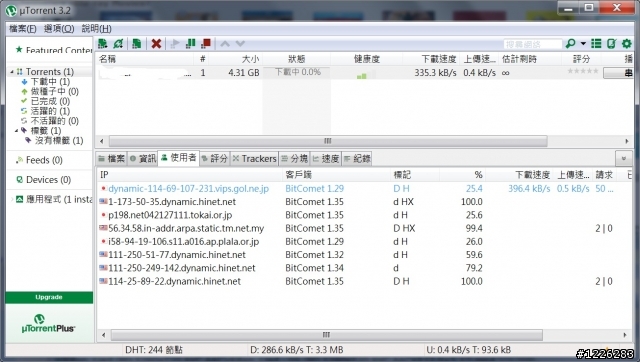Collapse the Torrents tree node arrow
The image size is (640, 362).
12,72
